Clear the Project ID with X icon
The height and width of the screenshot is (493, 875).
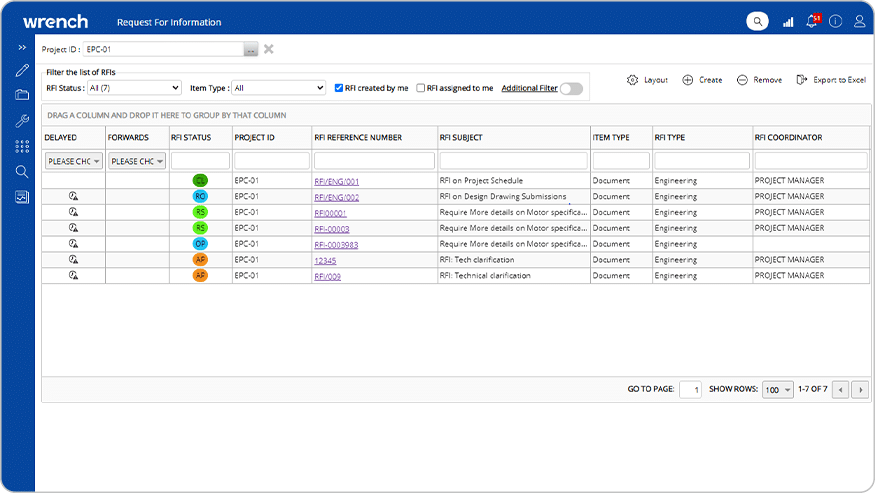click(268, 49)
